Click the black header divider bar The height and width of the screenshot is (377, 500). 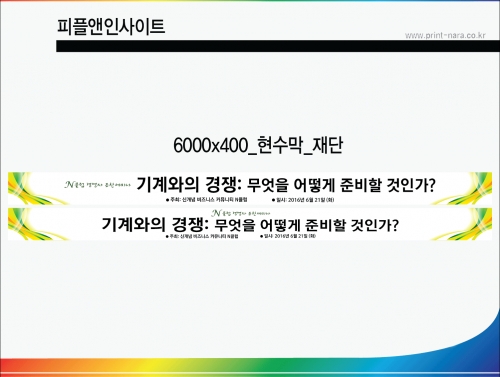(278, 46)
